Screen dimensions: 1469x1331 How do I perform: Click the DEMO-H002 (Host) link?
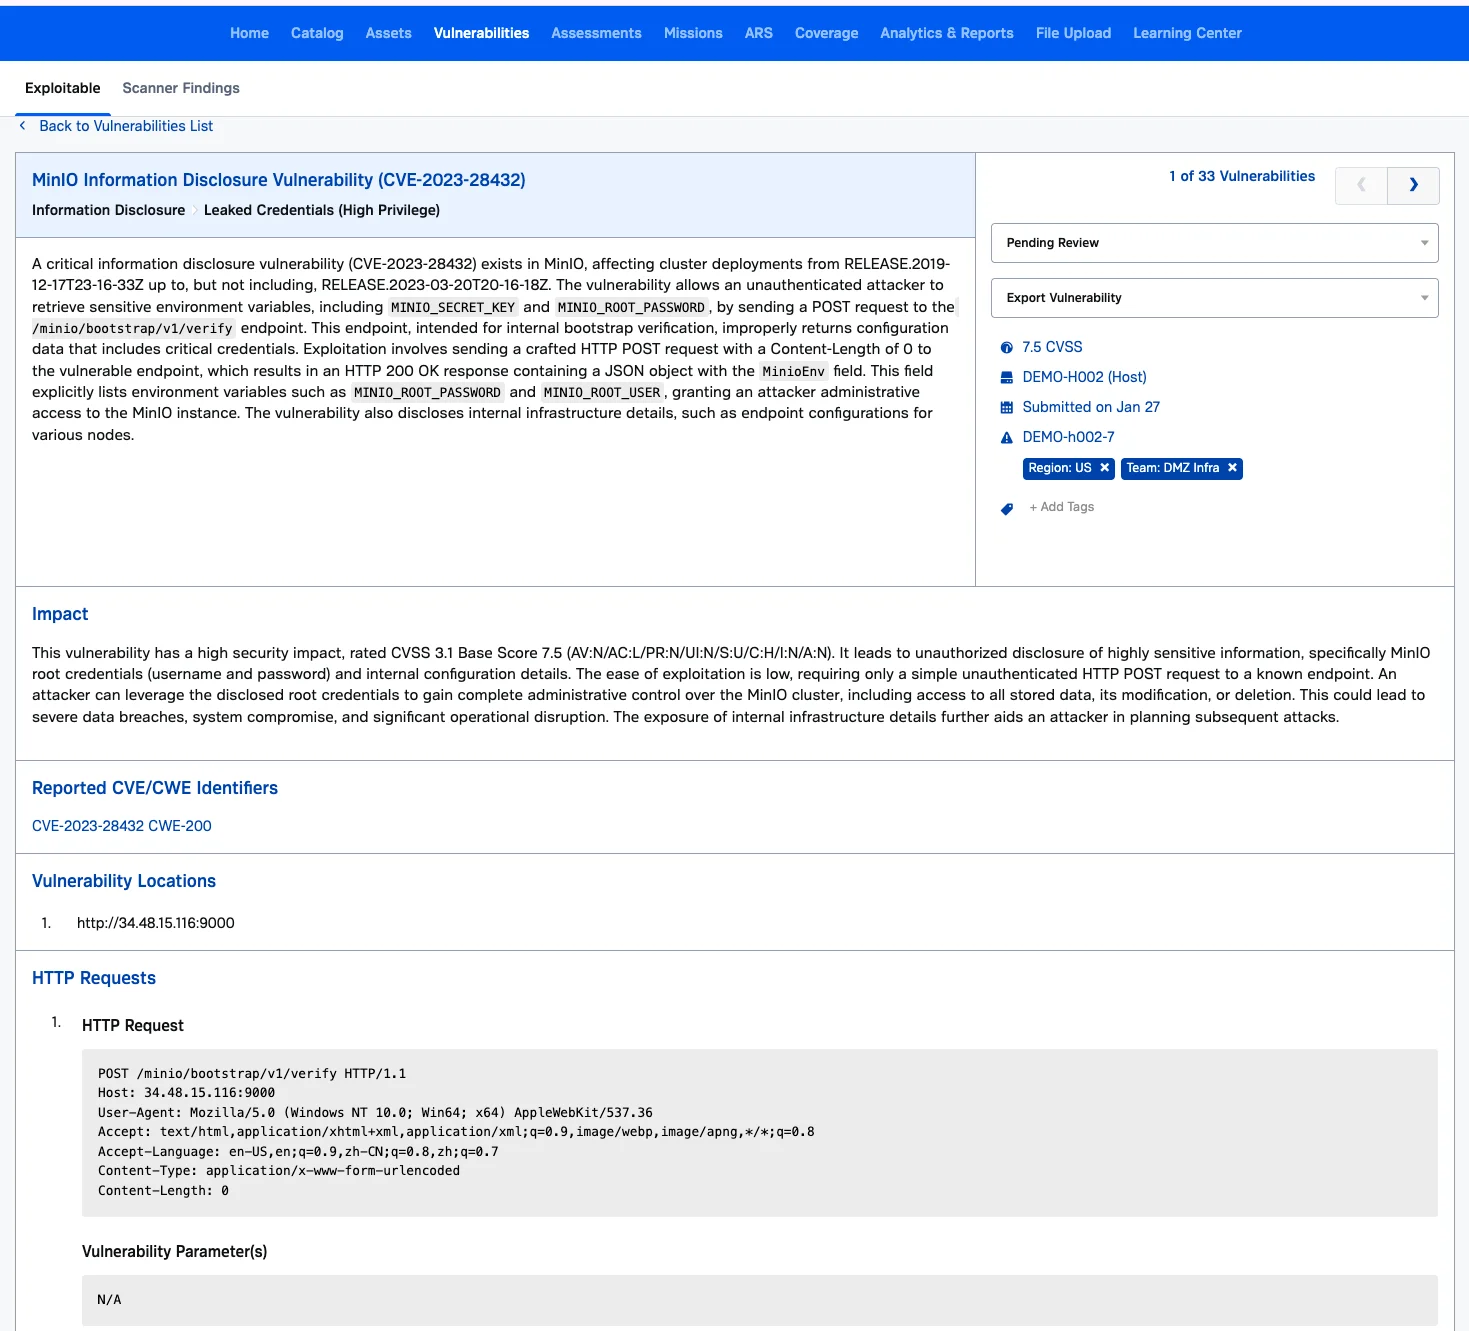1084,377
